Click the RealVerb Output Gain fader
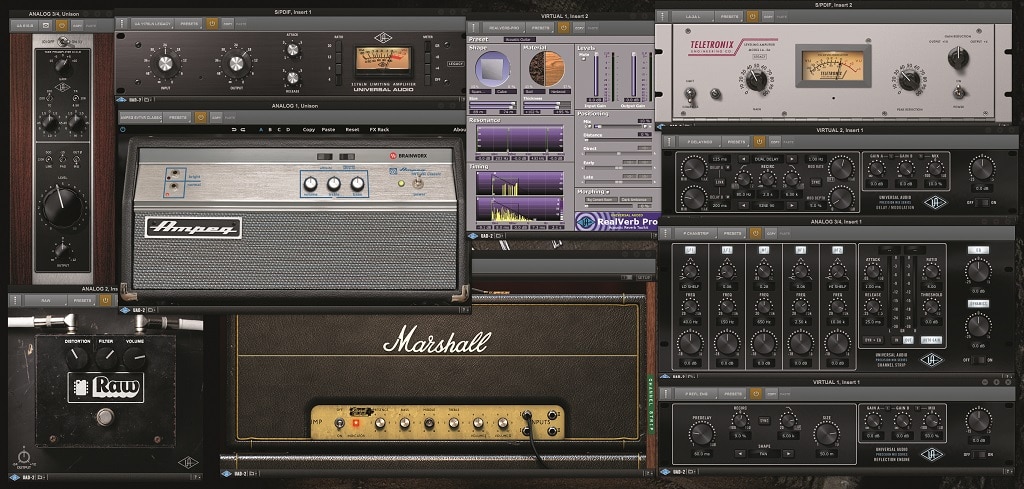1024x489 pixels. 633,74
